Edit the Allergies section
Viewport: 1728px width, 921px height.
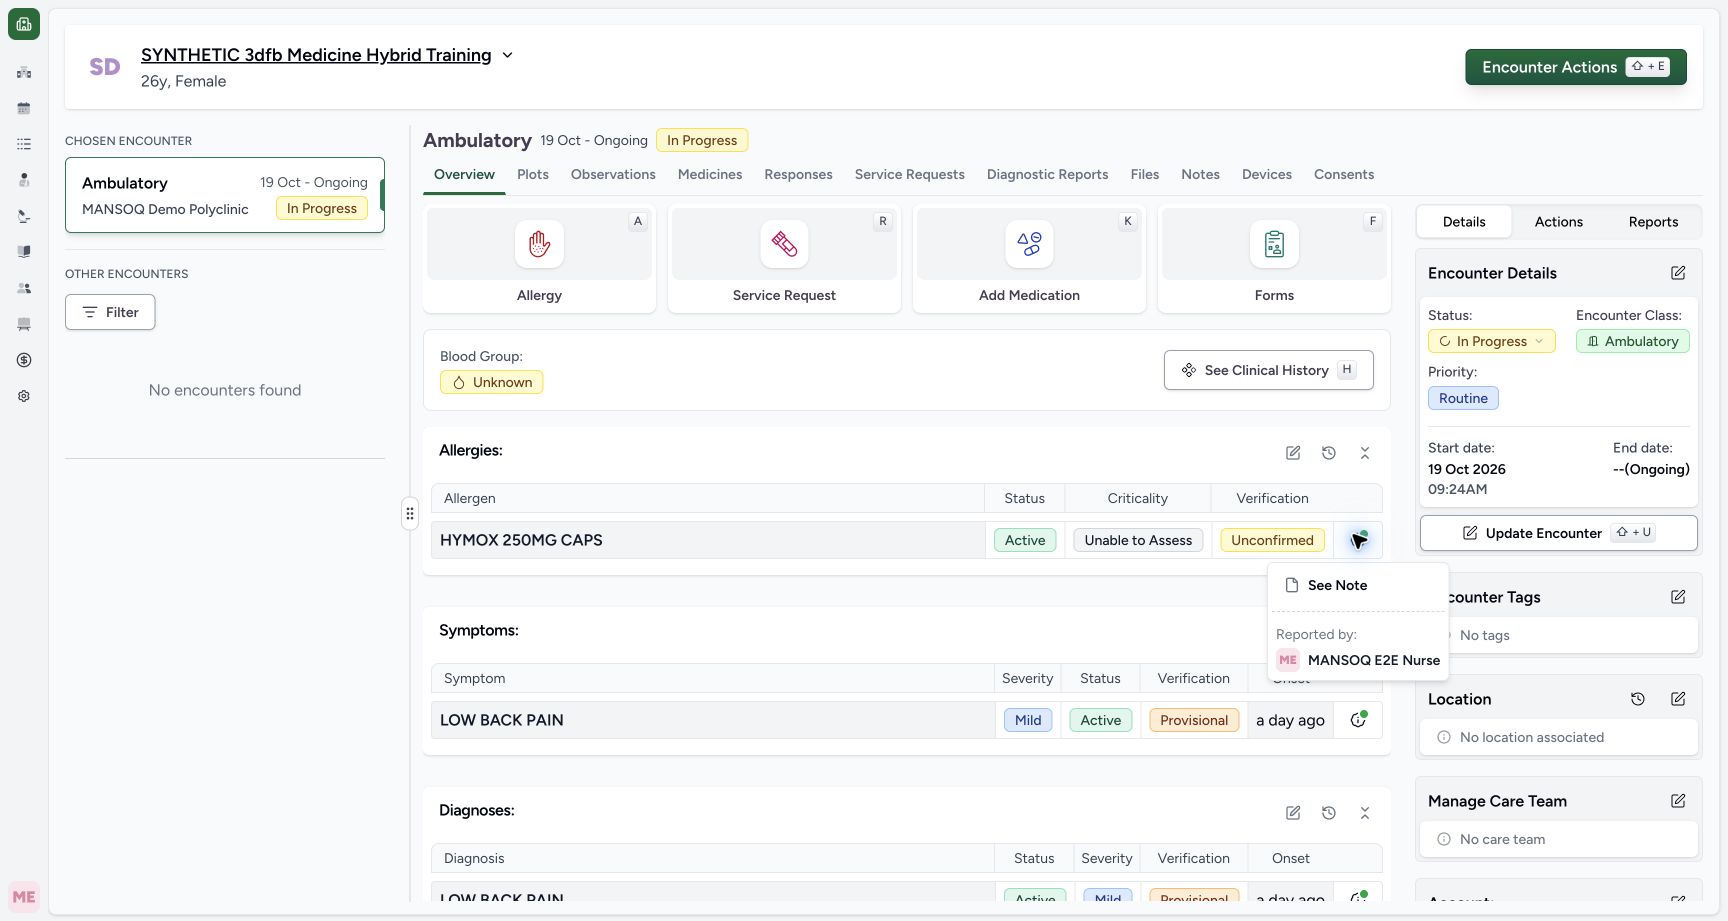(1293, 453)
